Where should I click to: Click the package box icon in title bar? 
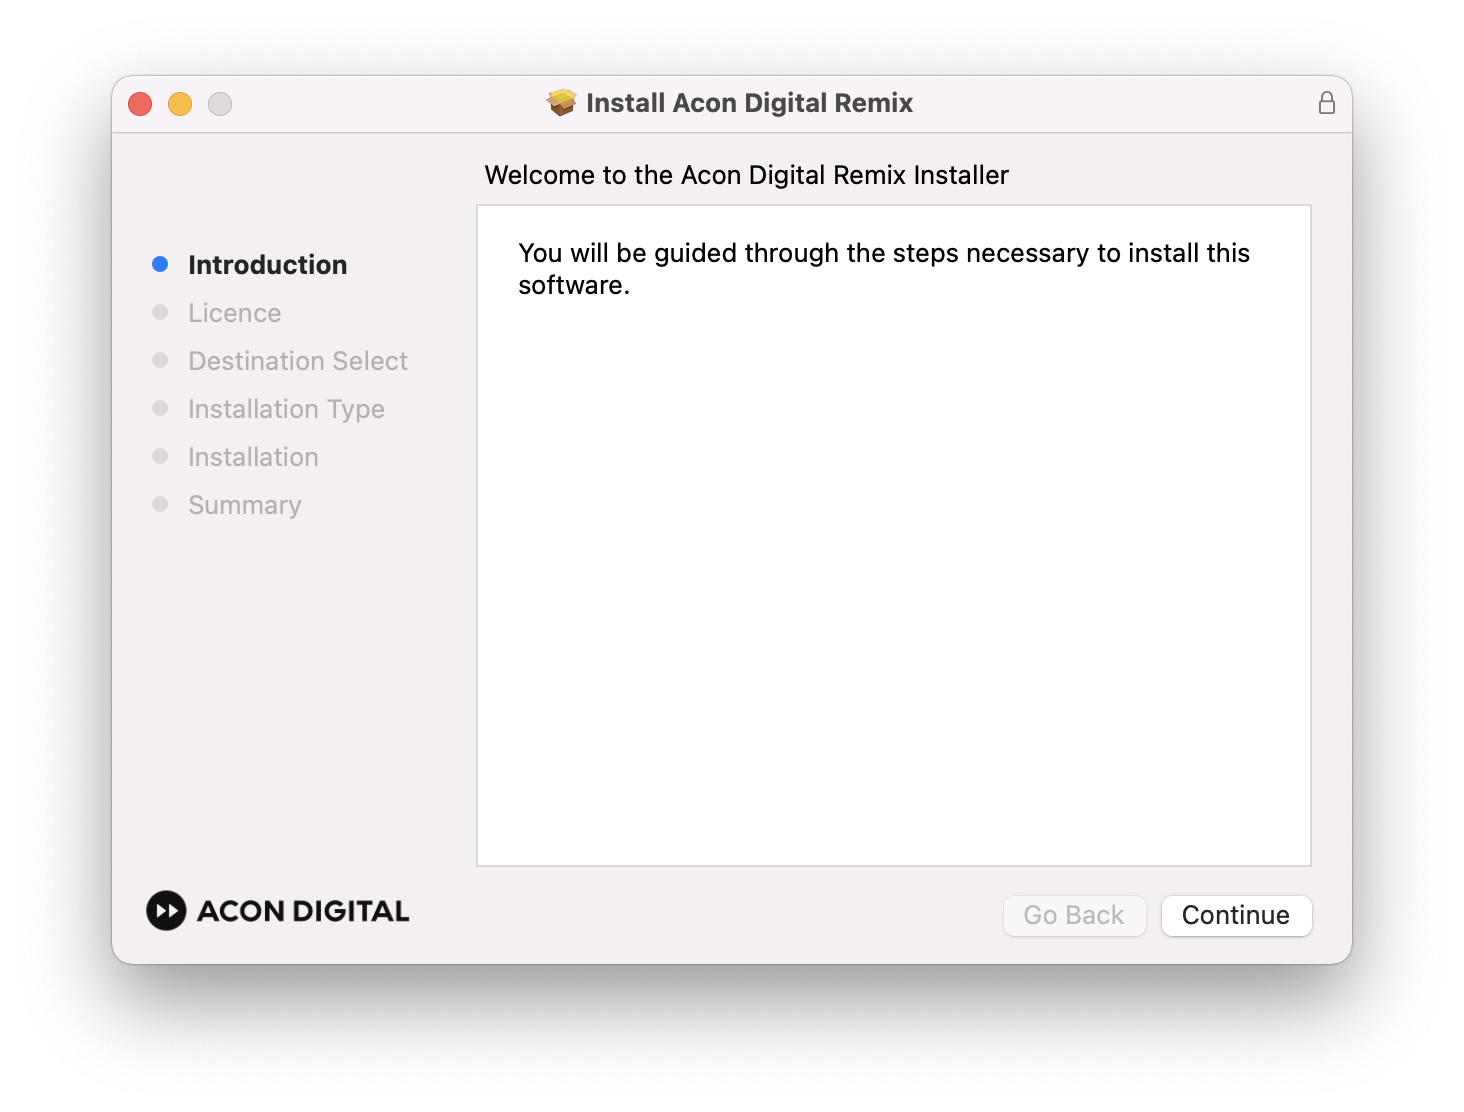tap(562, 102)
